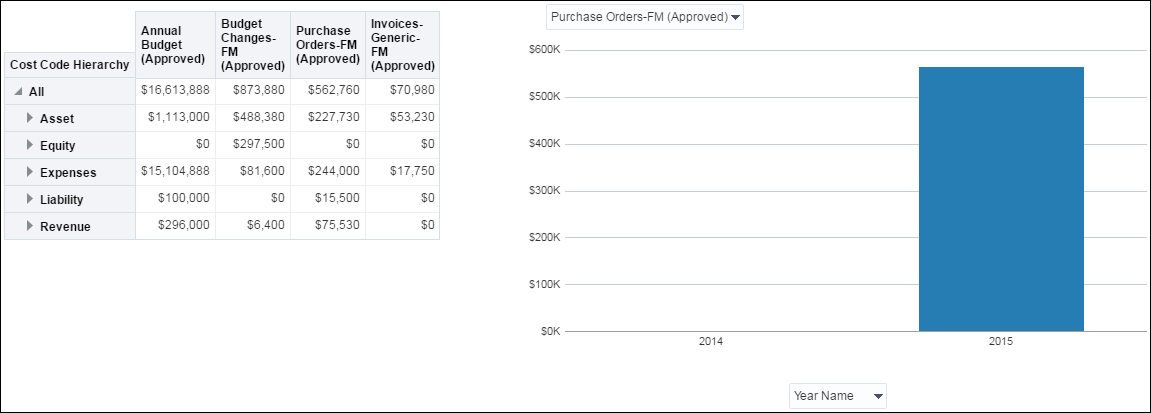Screen dimensions: 1151x413
Task: Expand the Expenses cost code row
Action: (x=30, y=172)
